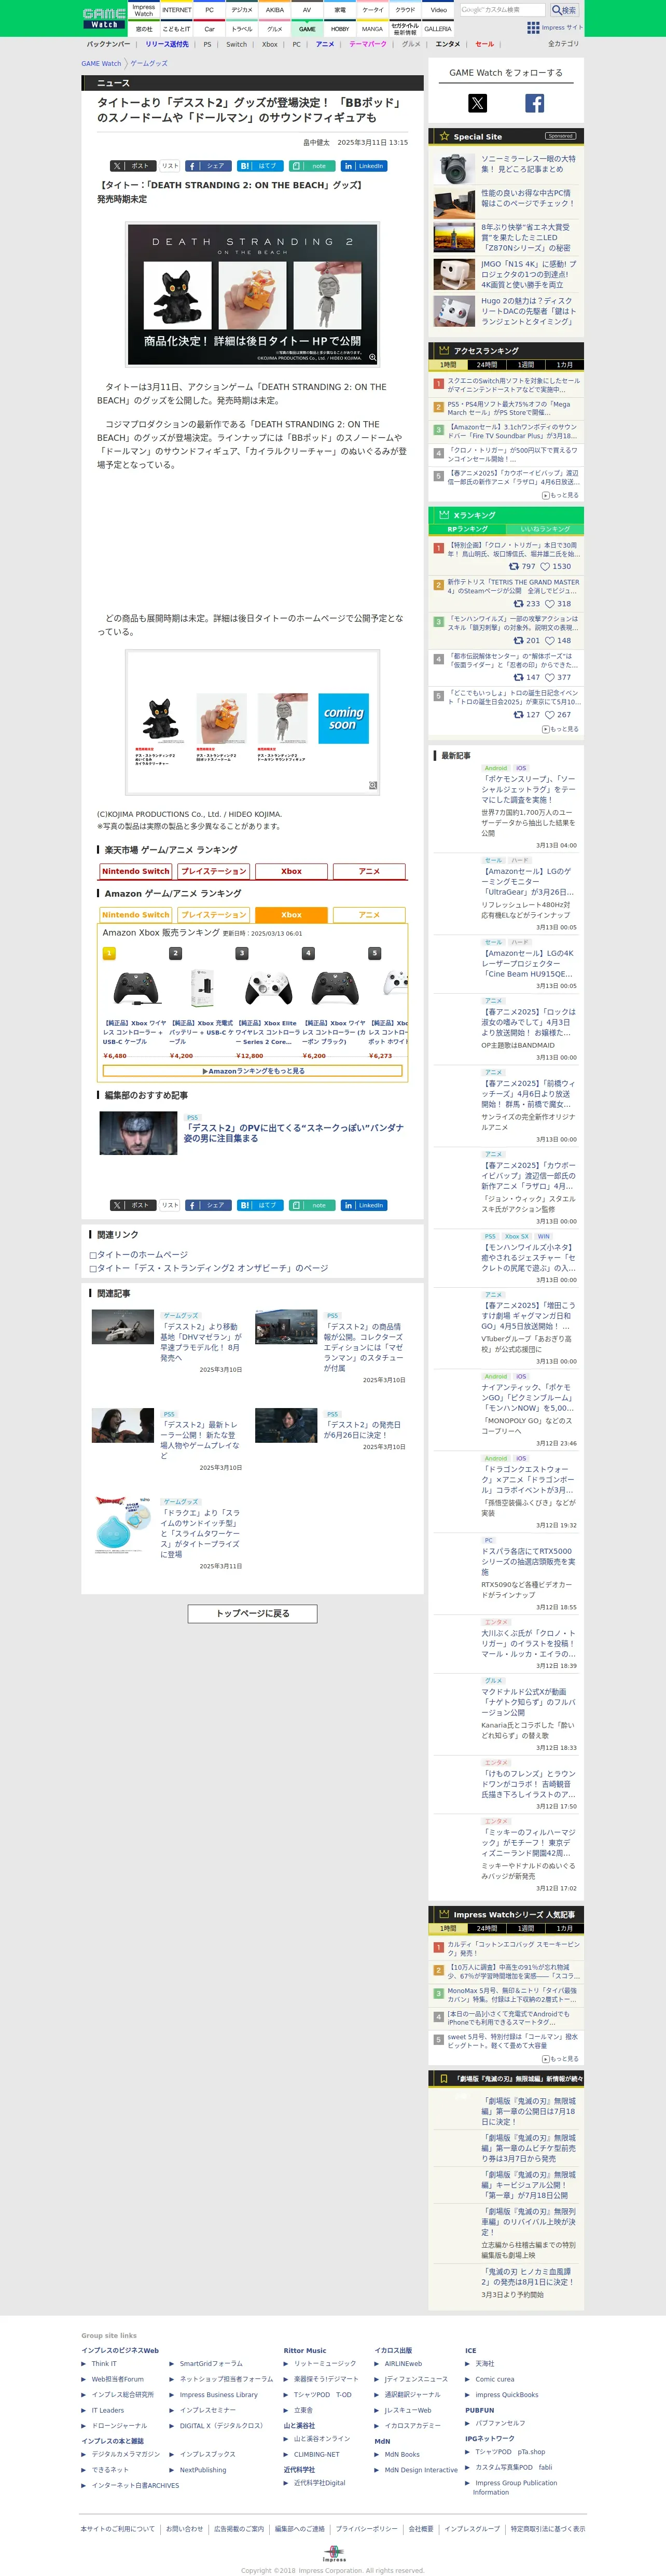This screenshot has width=666, height=2576.
Task: Click retweet icon beside count 797
Action: point(514,566)
